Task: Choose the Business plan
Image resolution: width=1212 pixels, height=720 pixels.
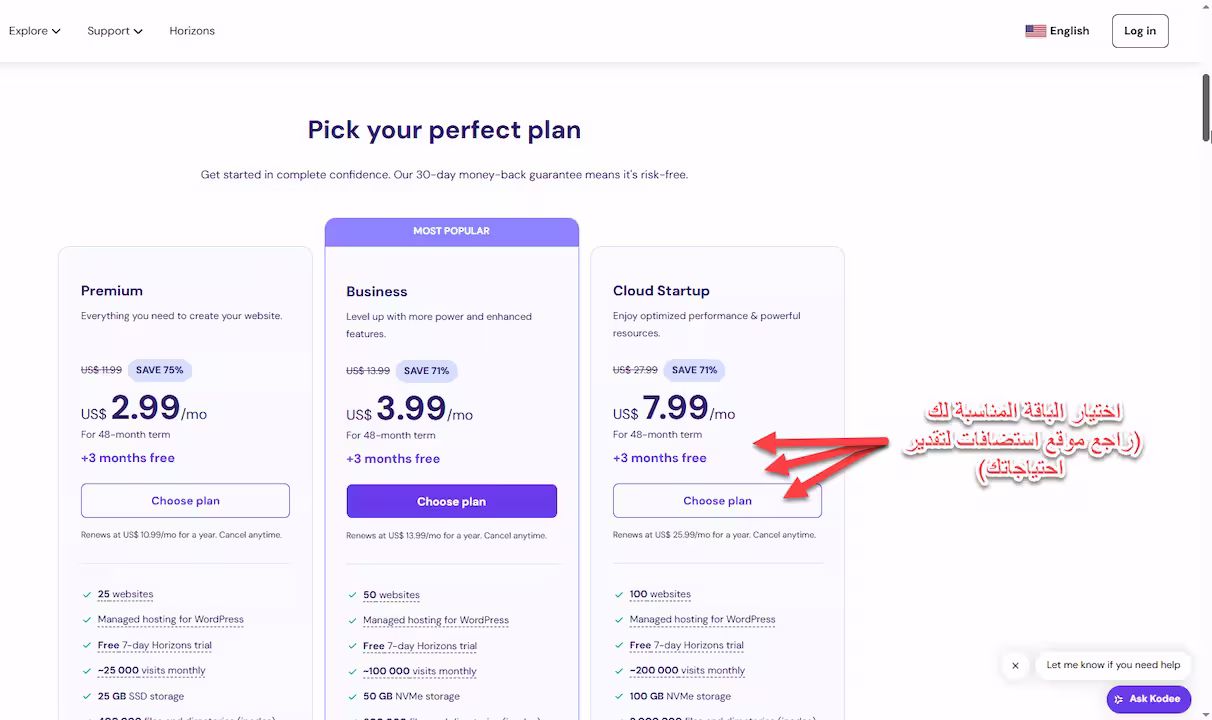Action: tap(452, 501)
